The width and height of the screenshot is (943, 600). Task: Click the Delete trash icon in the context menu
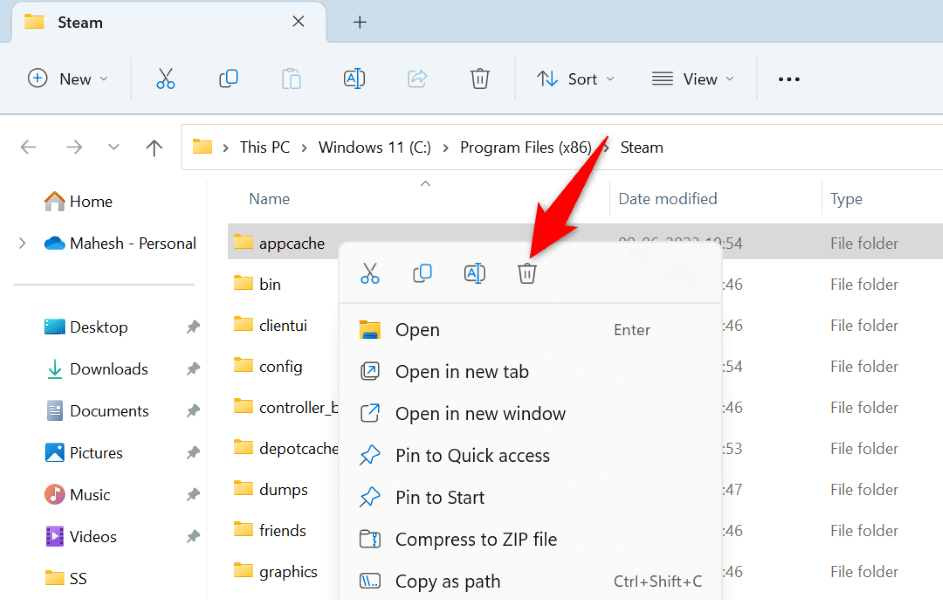527,273
